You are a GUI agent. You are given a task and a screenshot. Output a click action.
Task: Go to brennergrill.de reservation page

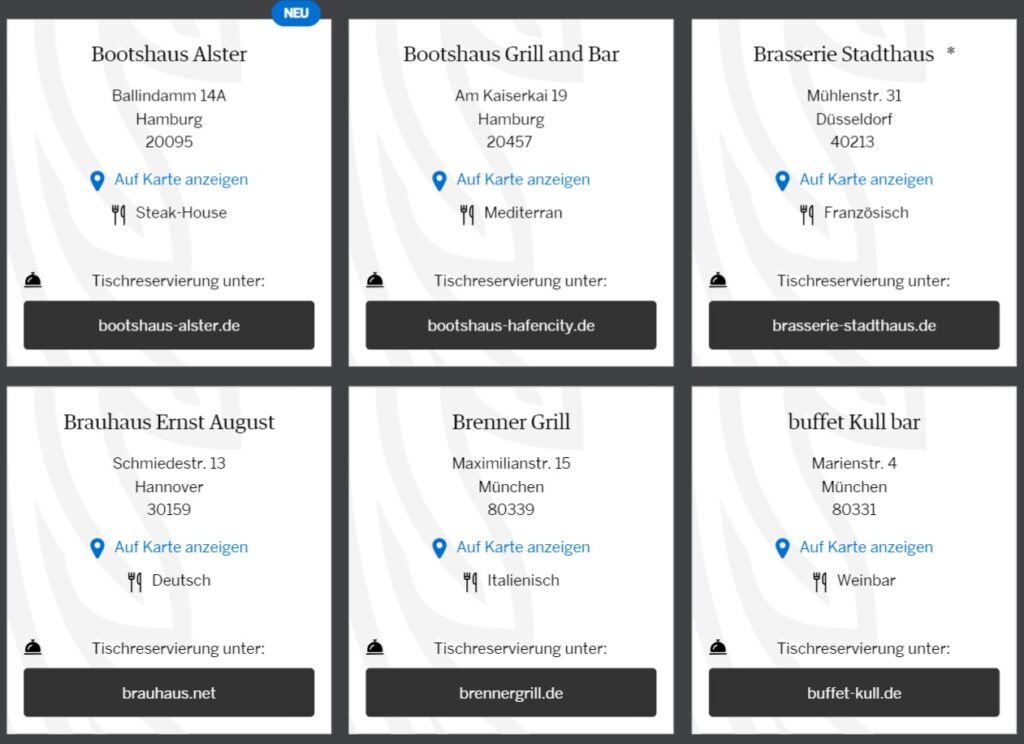(511, 693)
